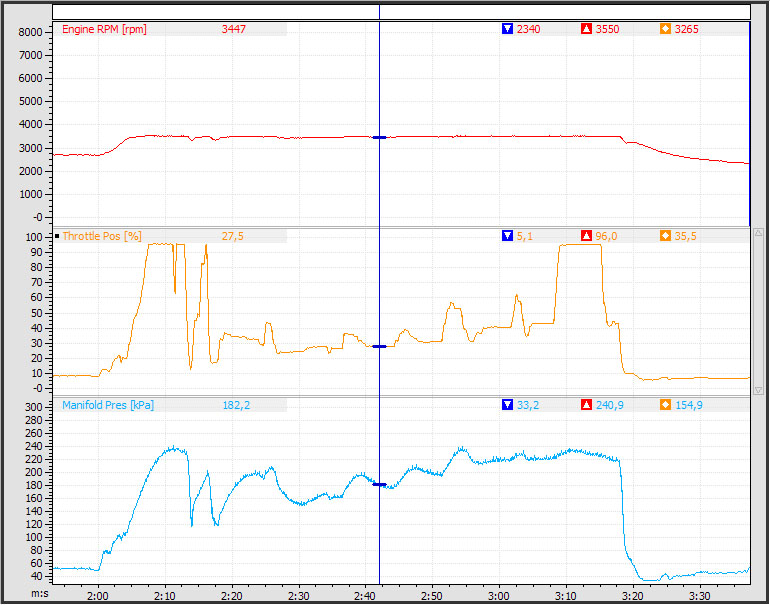Select the Engine RPM [rpm] channel label

point(104,29)
